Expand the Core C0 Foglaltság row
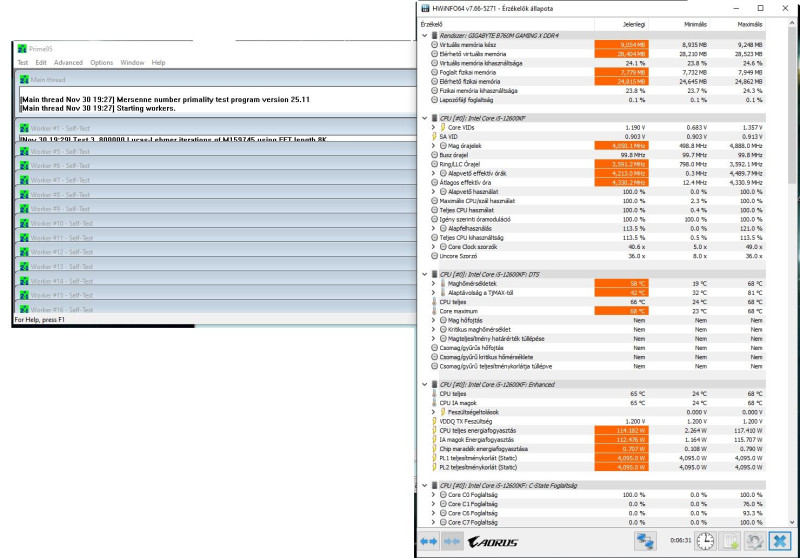800x558 pixels. coord(433,494)
